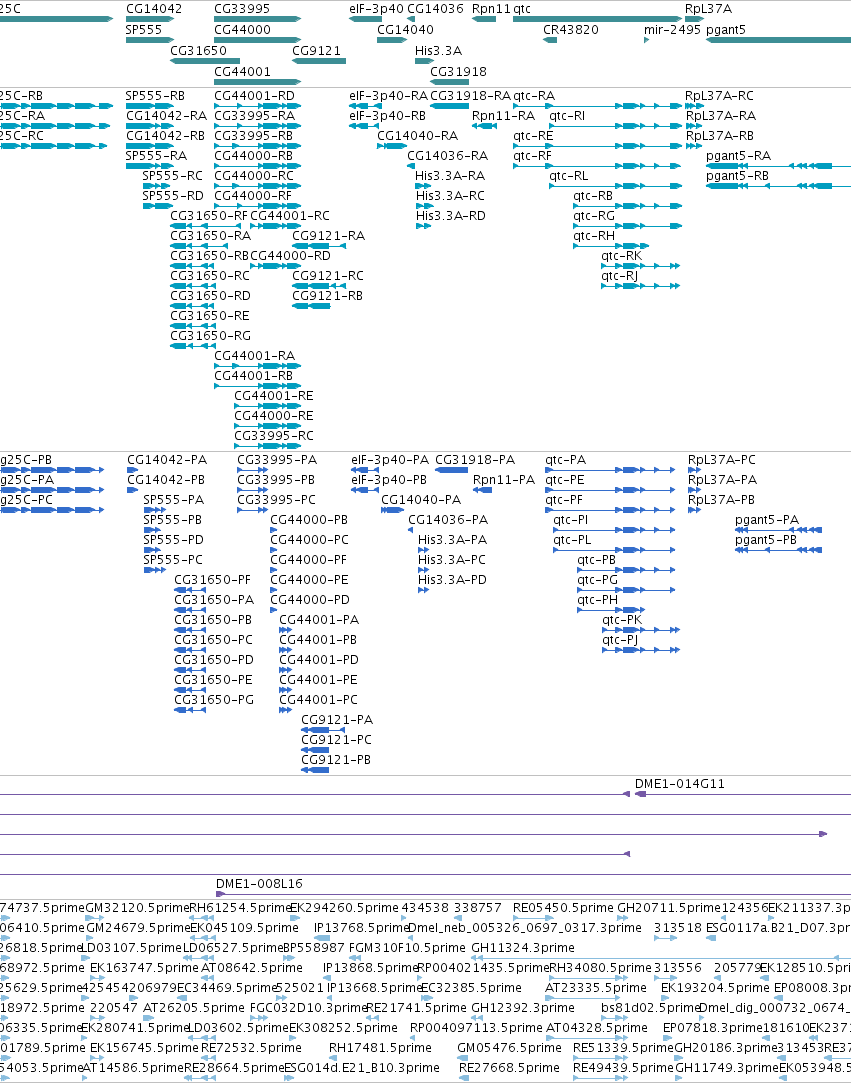Click the CG31918 gene name in top track
The width and height of the screenshot is (851, 1083).
[458, 72]
